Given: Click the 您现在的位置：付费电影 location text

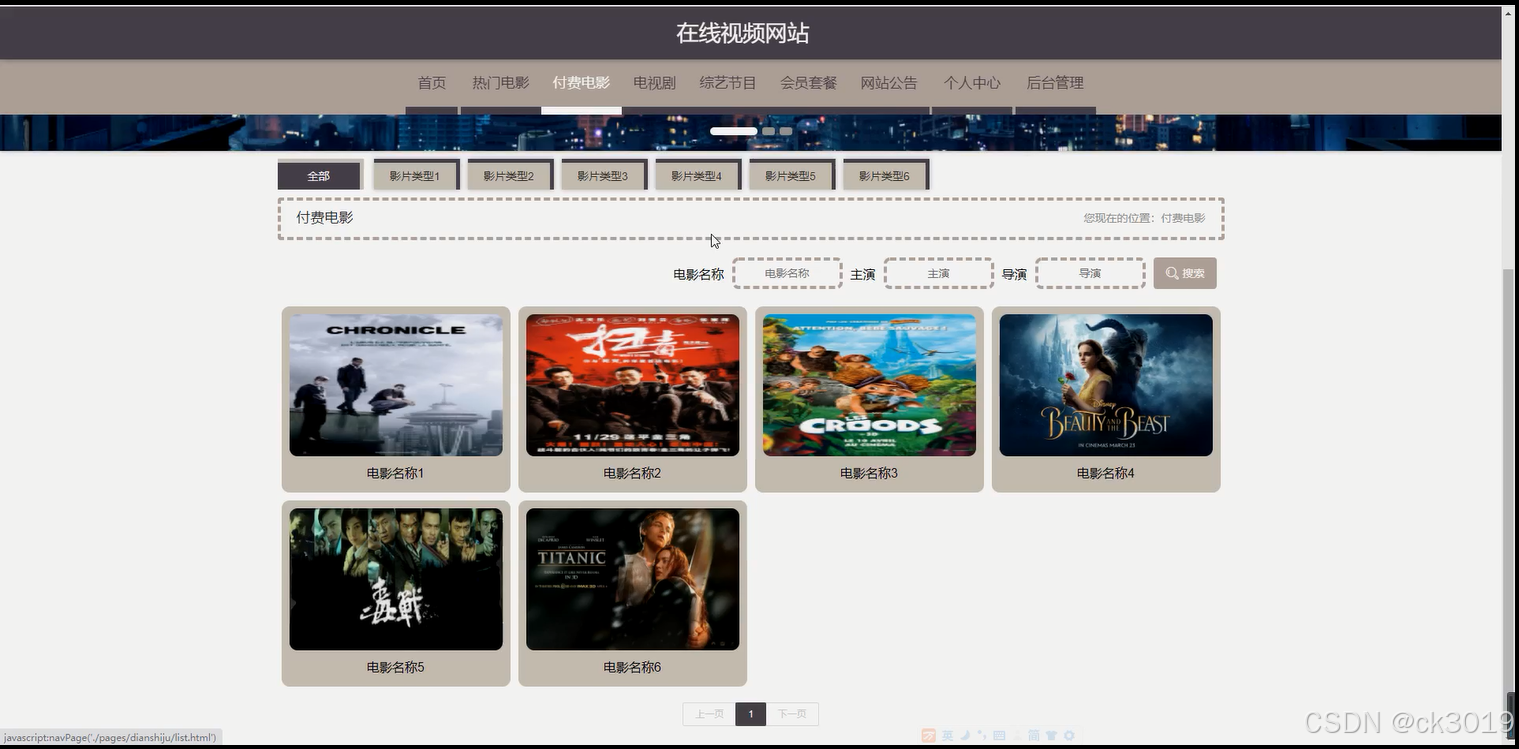Looking at the screenshot, I should point(1144,218).
